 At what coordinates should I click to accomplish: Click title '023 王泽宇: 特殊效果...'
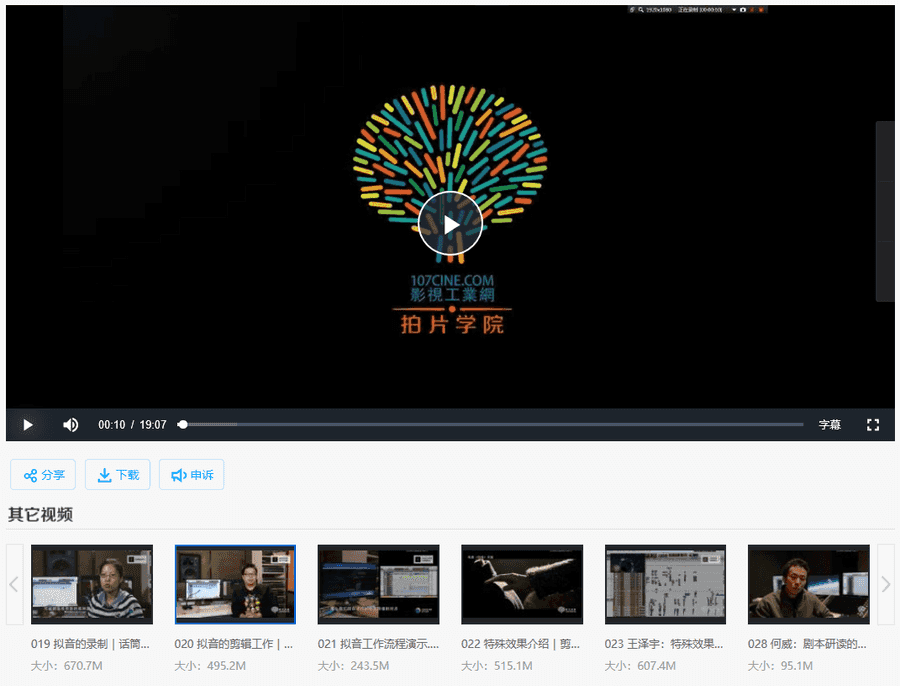tap(664, 644)
